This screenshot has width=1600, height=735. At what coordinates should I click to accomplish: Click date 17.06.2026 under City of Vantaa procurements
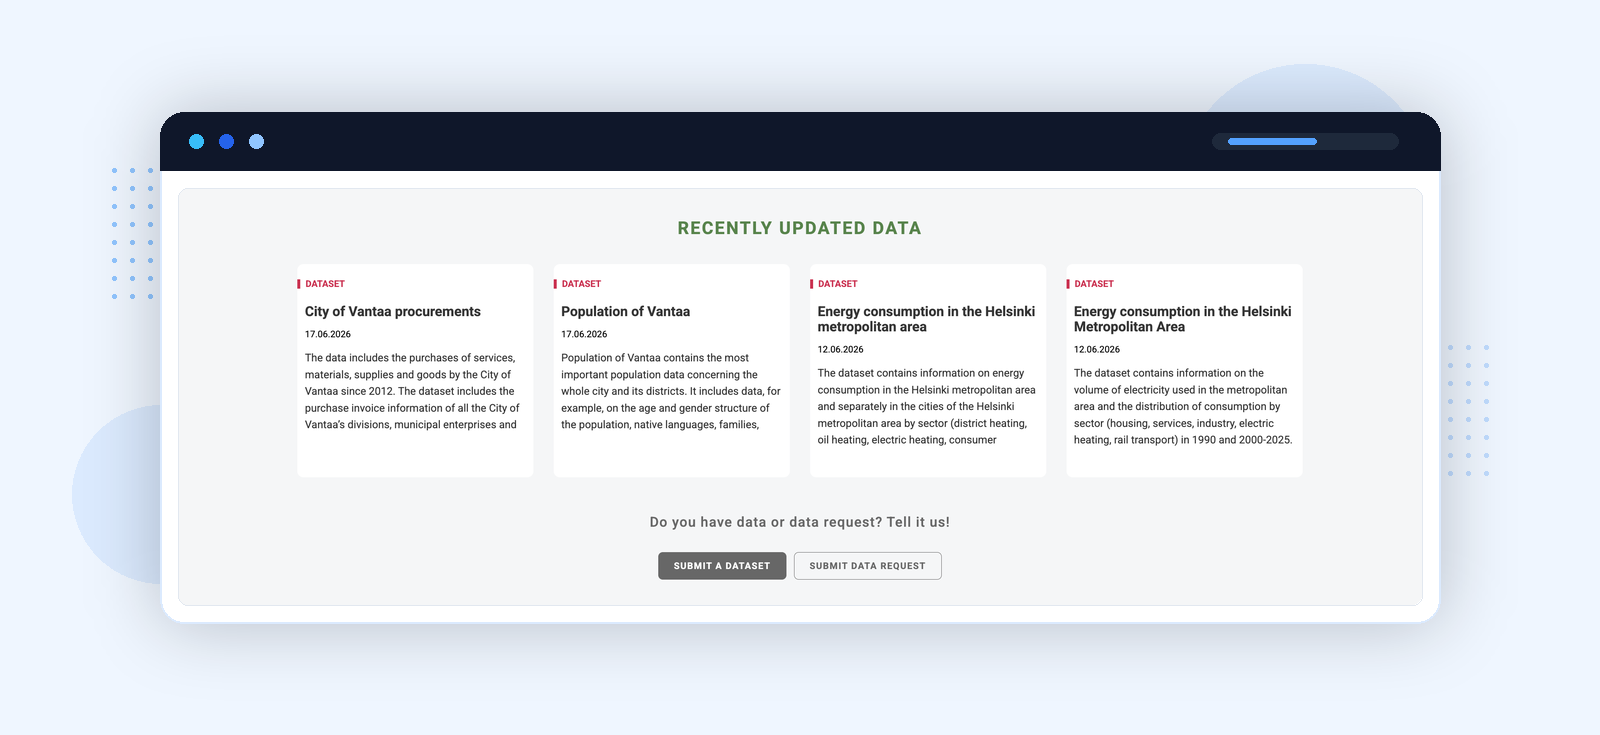coord(328,334)
